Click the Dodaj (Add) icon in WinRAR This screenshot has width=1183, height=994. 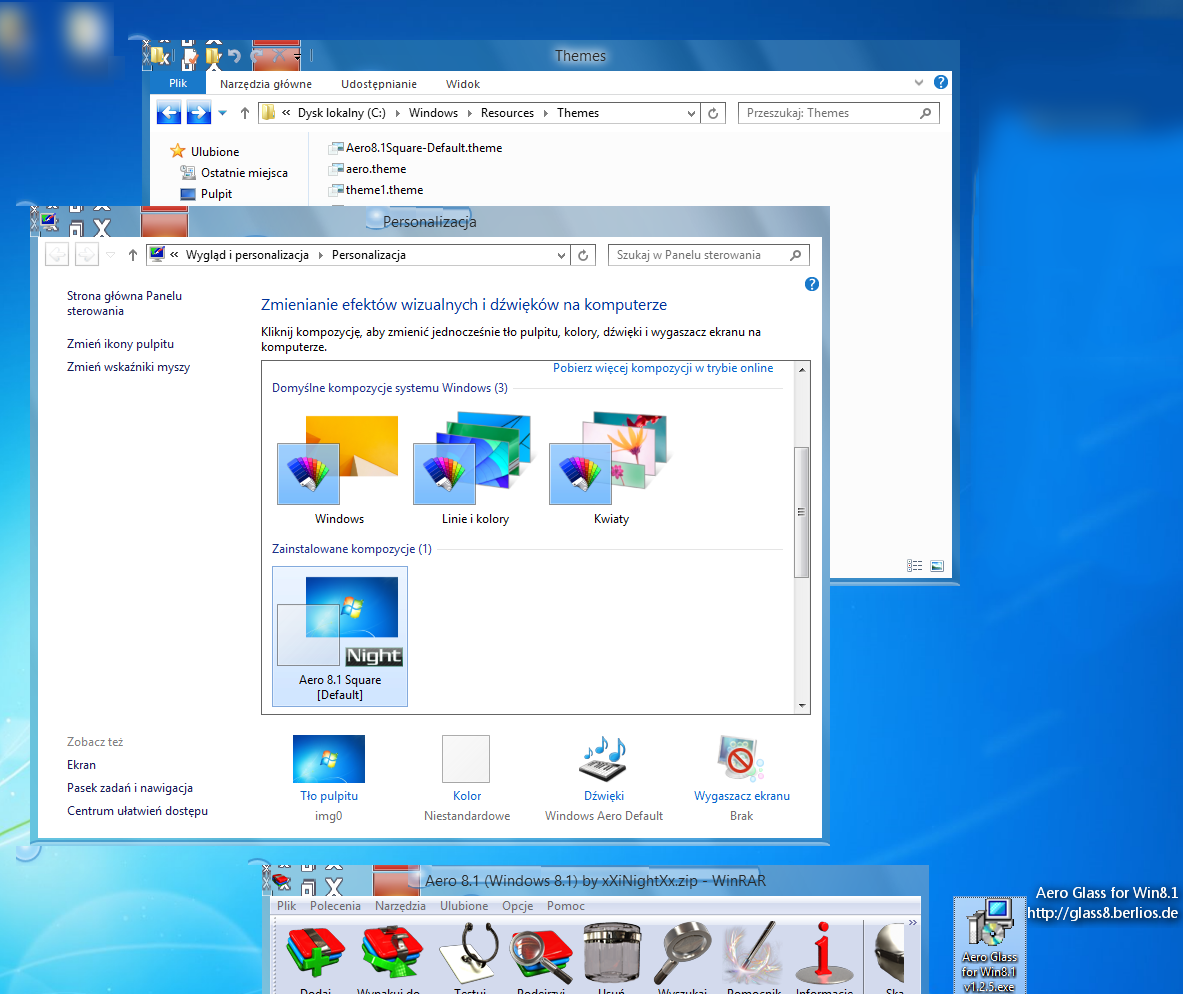click(x=316, y=952)
